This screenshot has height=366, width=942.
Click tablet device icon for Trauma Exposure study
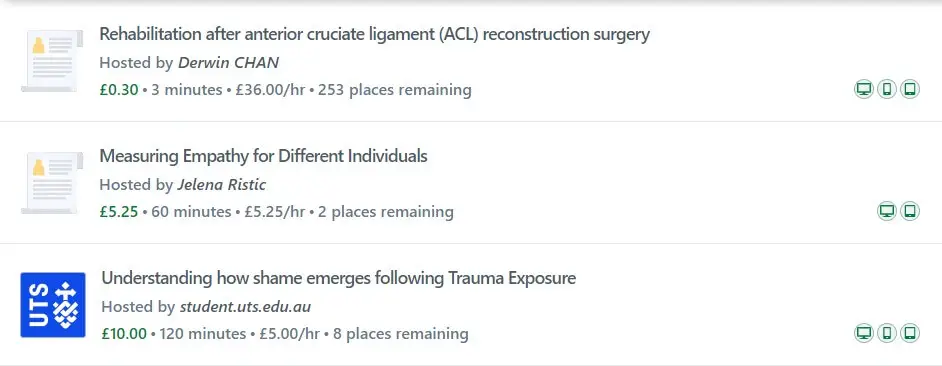coord(910,333)
